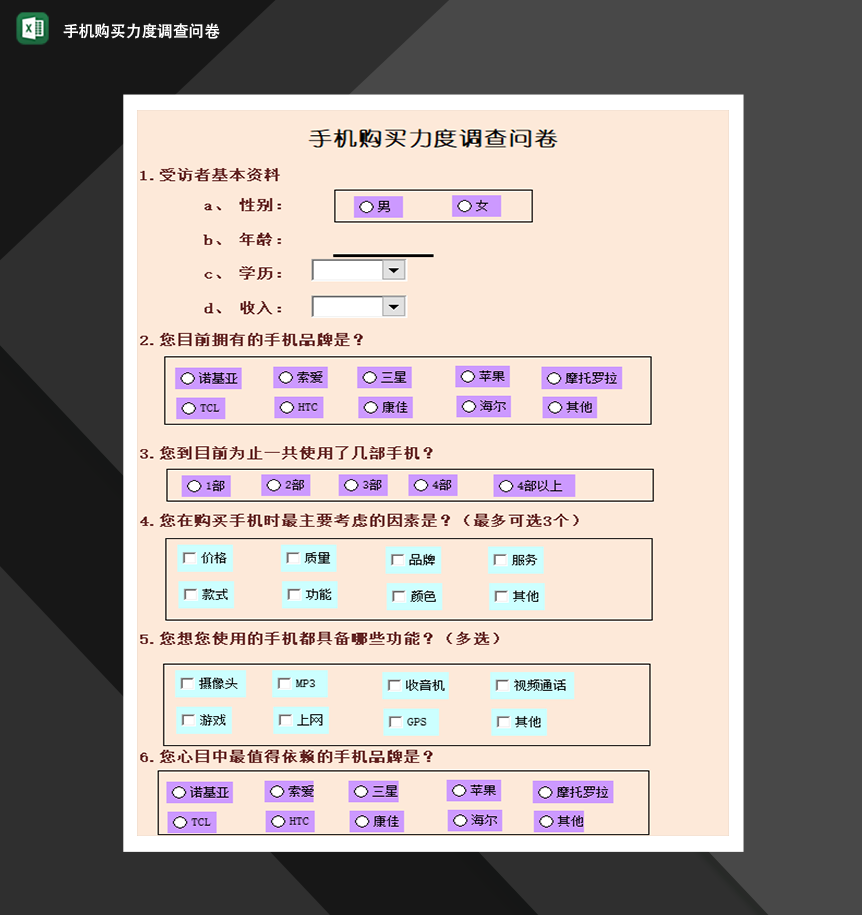
Task: Choose 4部以上 for phones used so far
Action: (x=507, y=485)
